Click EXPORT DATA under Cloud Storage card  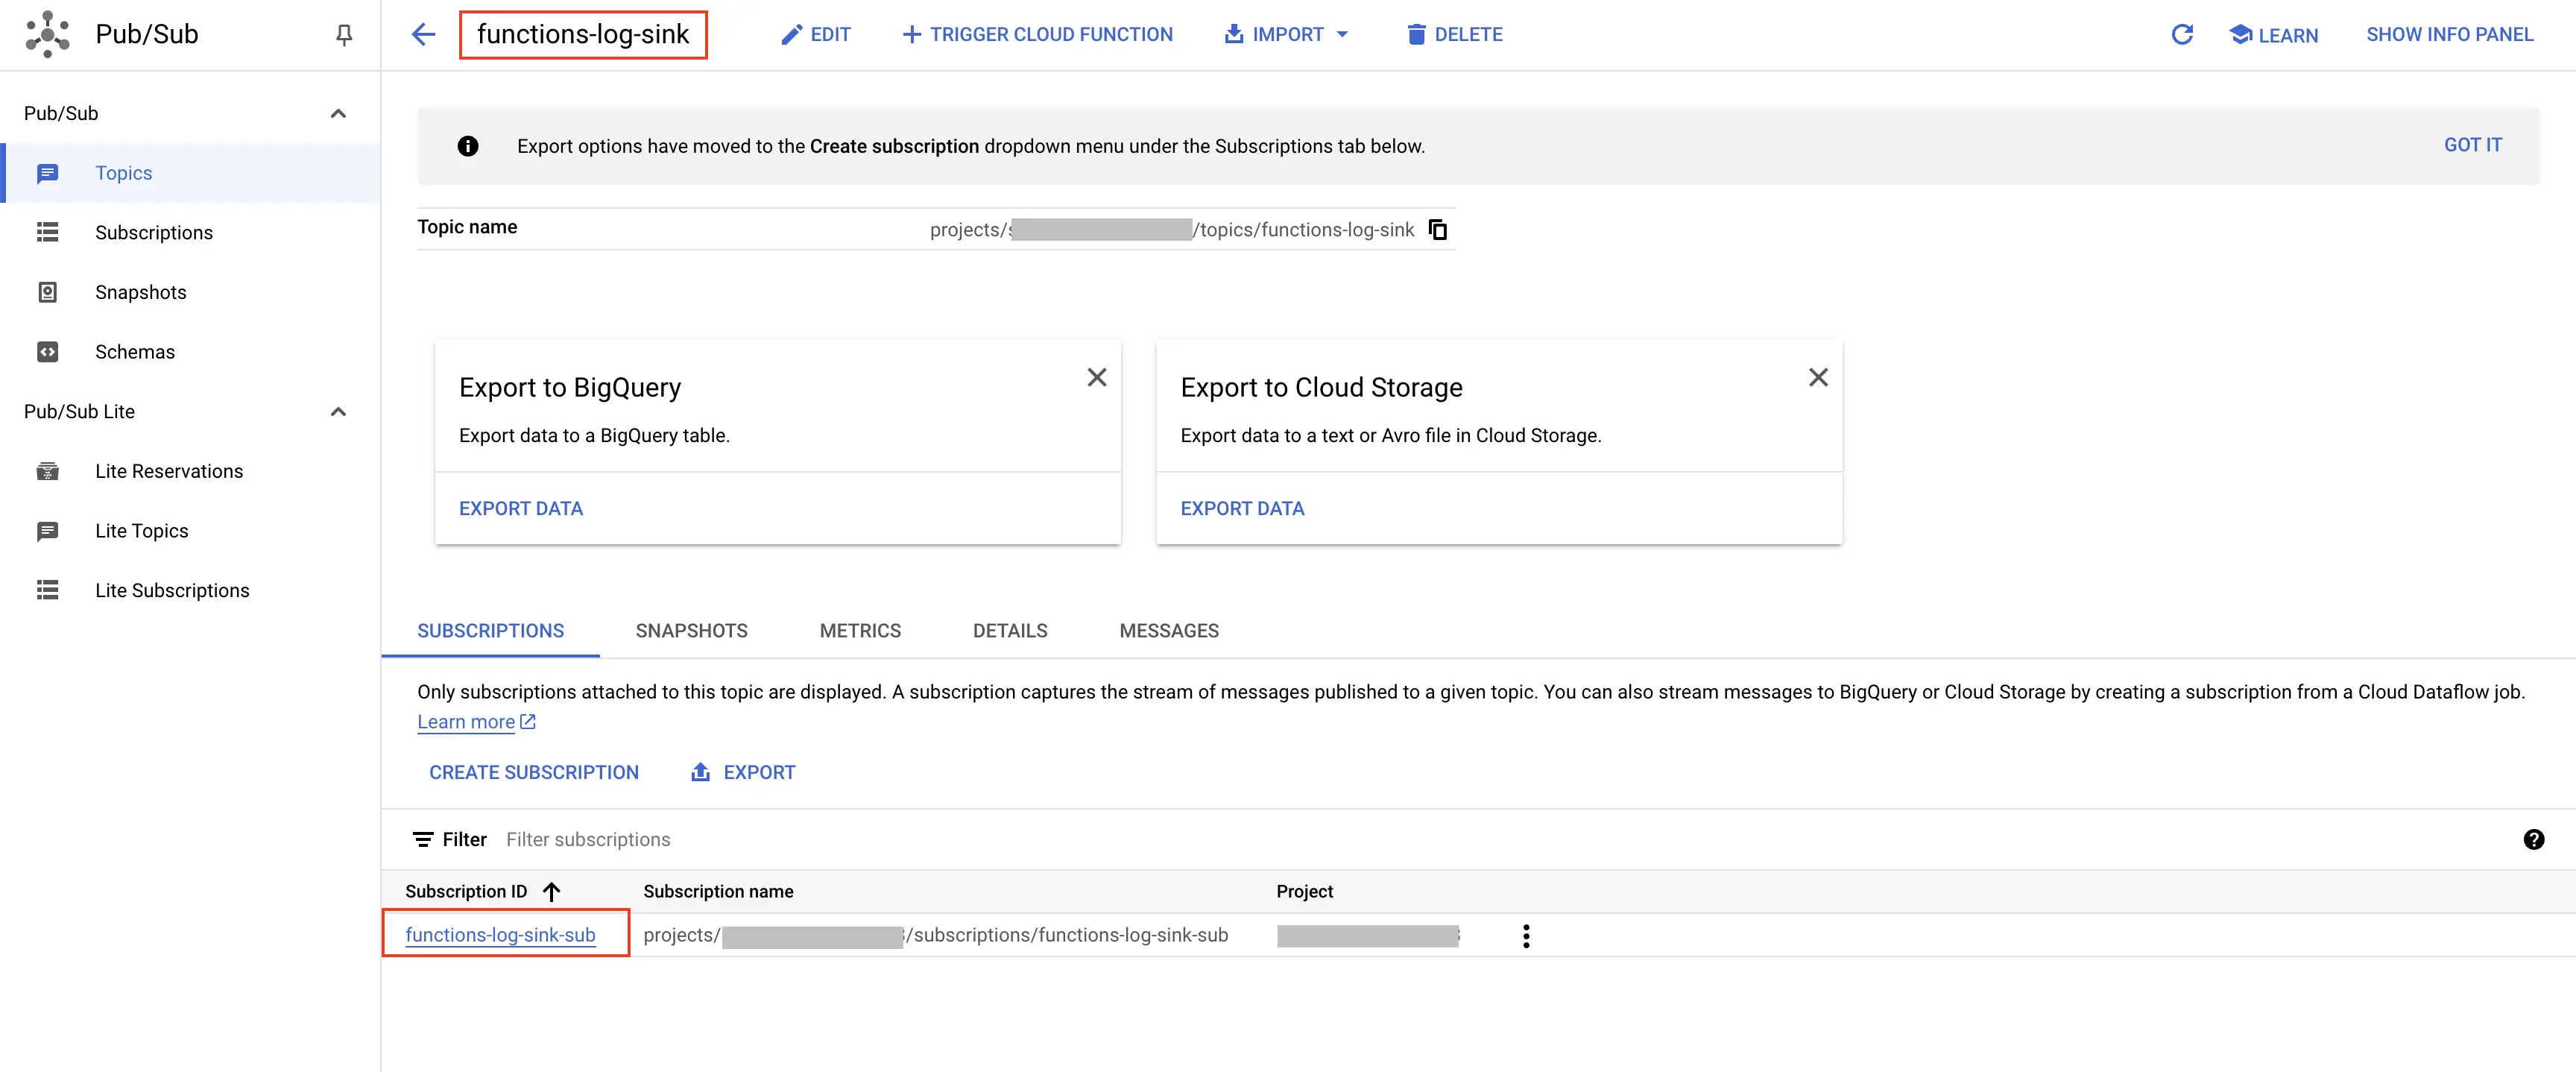tap(1241, 508)
